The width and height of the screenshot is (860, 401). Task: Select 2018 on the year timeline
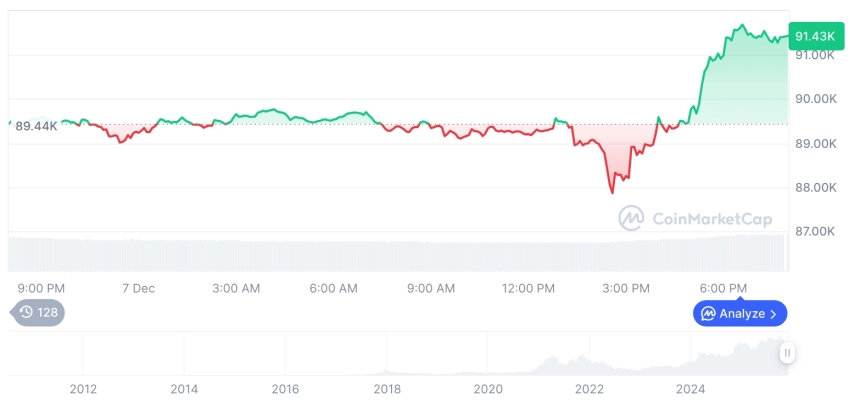coord(387,389)
